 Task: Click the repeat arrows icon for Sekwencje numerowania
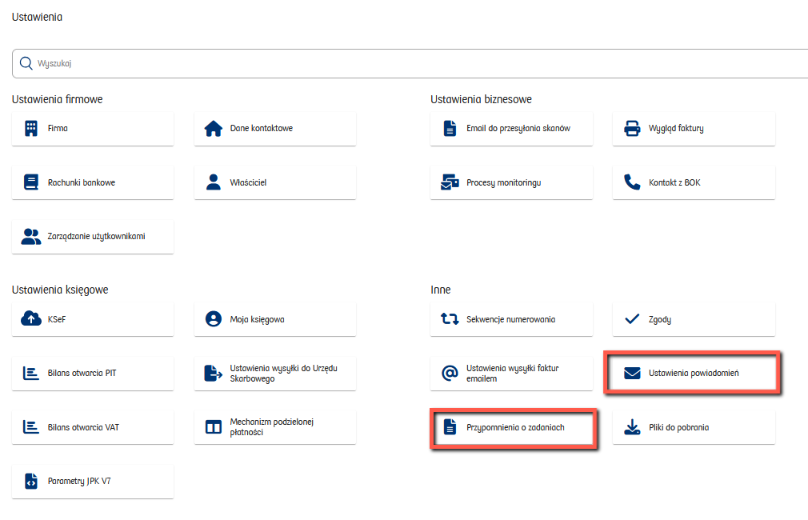point(450,319)
